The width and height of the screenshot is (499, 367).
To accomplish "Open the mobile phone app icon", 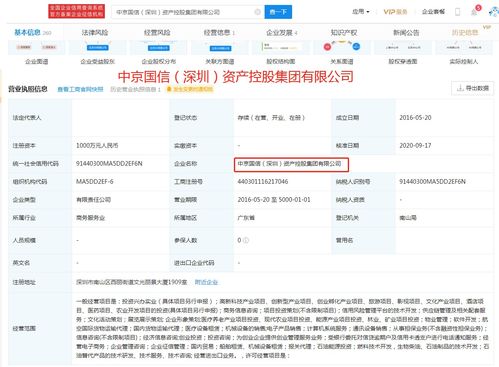I will tap(457, 12).
